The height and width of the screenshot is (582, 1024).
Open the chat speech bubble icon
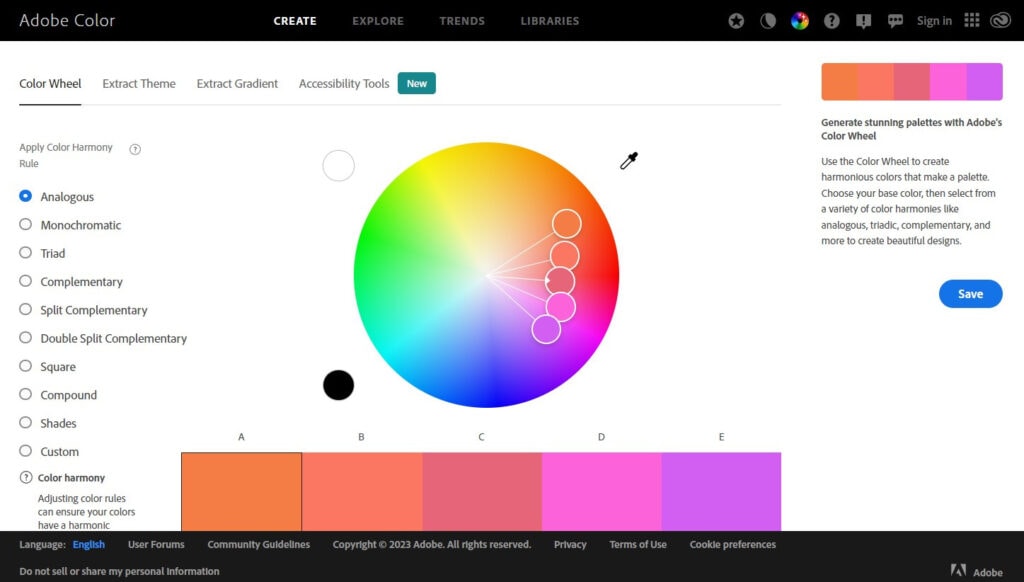coord(895,21)
